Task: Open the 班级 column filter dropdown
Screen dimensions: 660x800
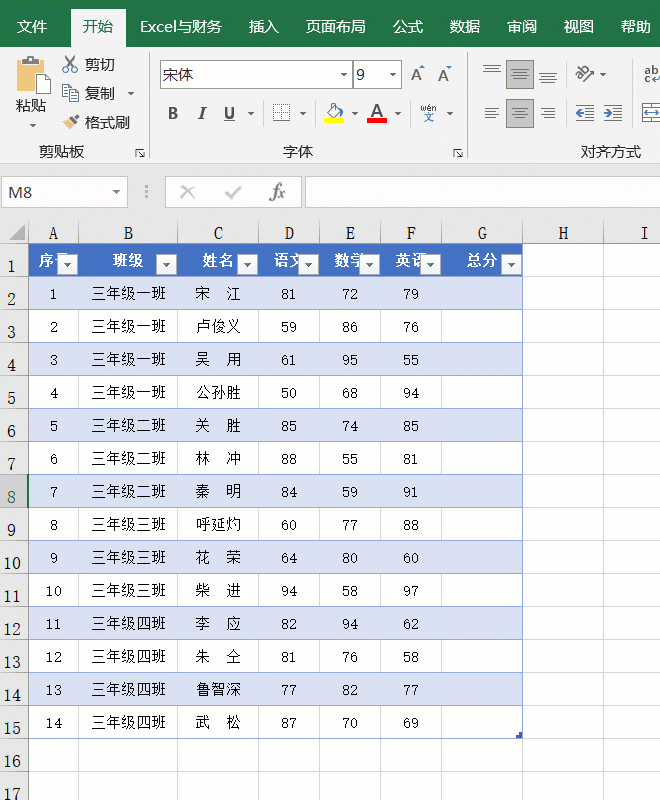Action: coord(166,264)
